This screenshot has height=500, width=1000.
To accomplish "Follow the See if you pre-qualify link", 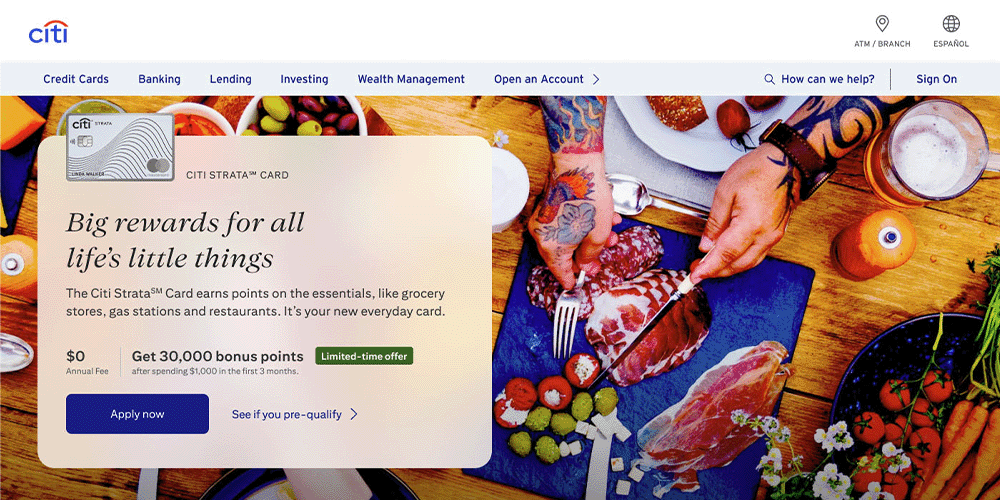I will 287,415.
